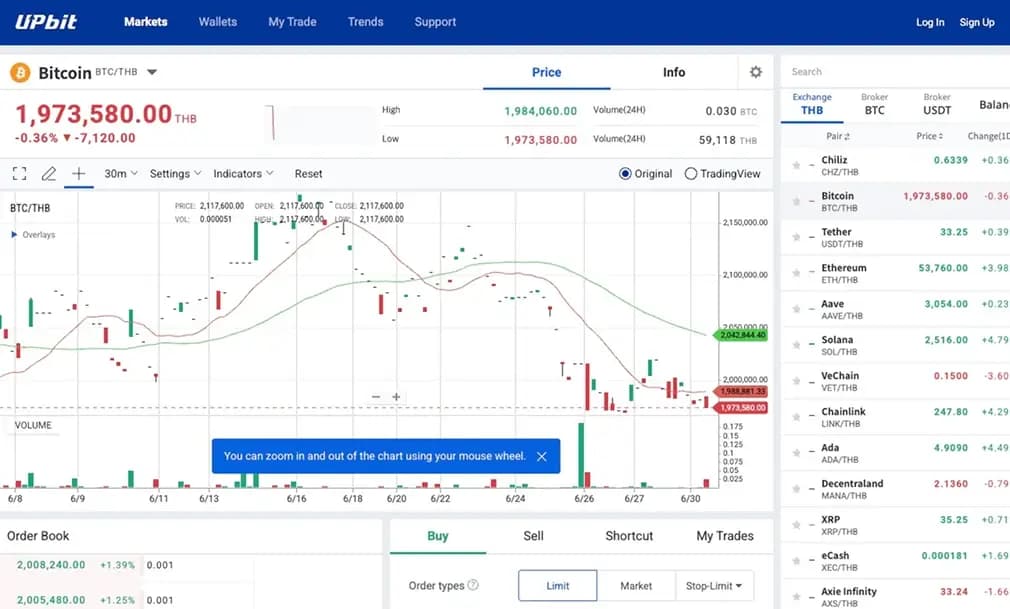Choose the Limit order type
The height and width of the screenshot is (609, 1010).
click(x=558, y=585)
